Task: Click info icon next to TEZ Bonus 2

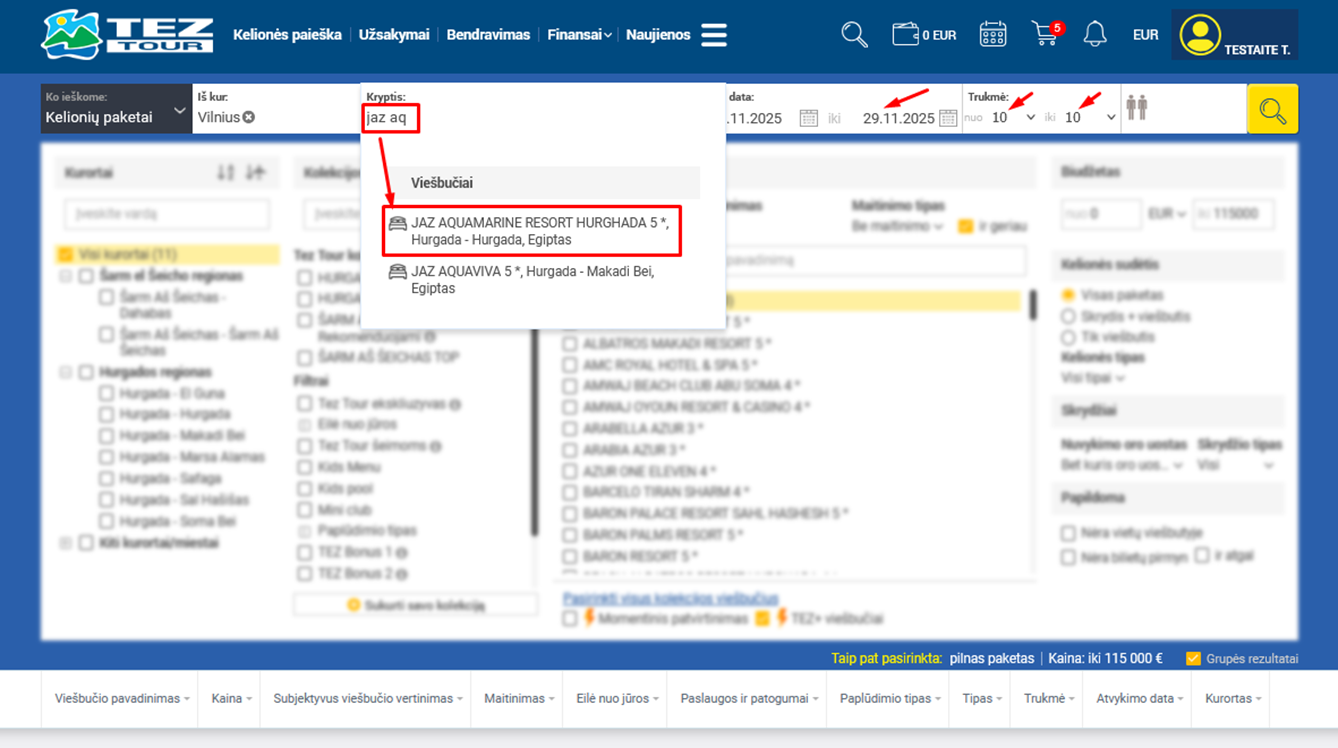Action: pyautogui.click(x=401, y=574)
